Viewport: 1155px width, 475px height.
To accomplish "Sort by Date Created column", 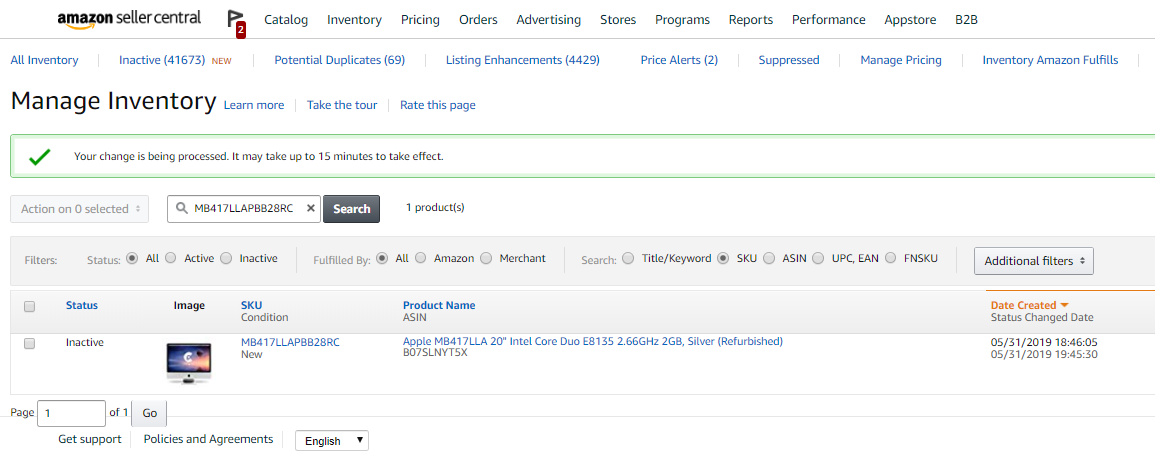I will tap(1029, 305).
